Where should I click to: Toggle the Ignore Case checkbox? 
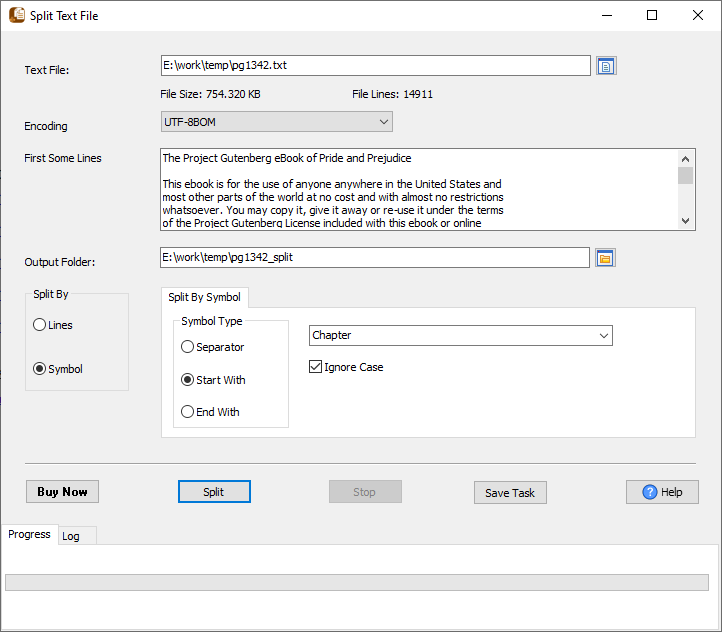316,367
